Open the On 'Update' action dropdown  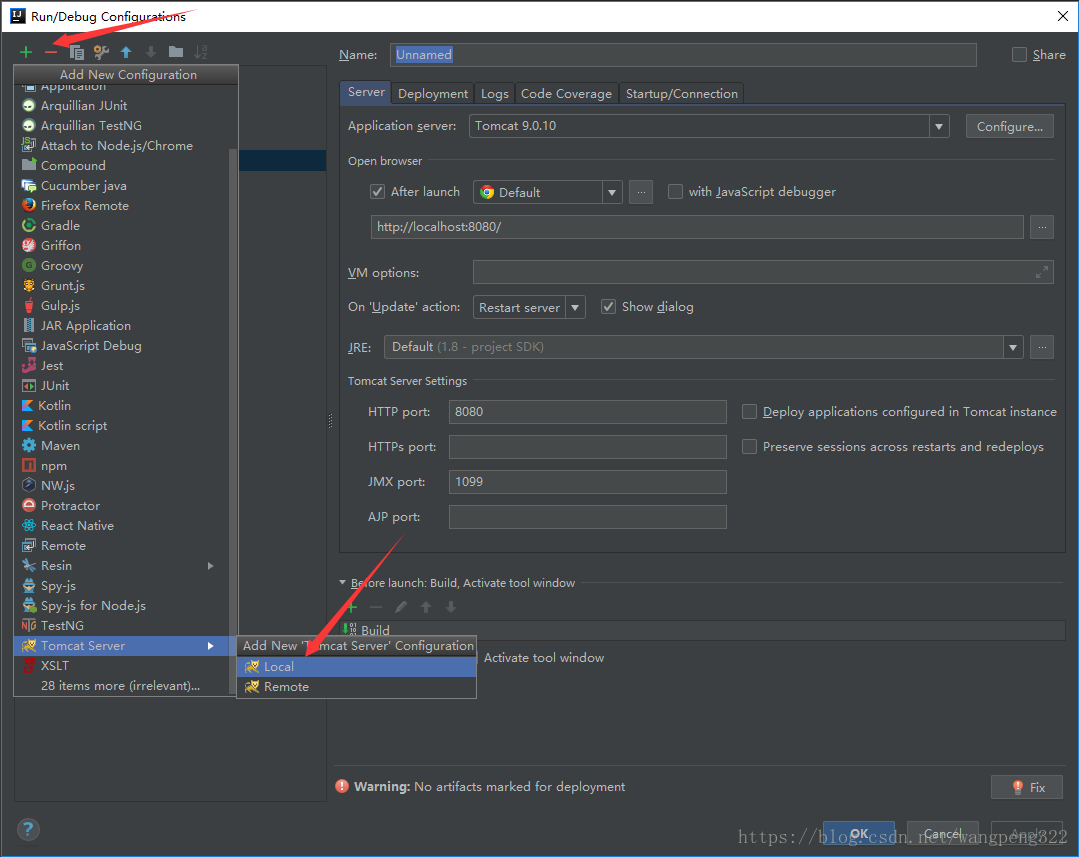pyautogui.click(x=575, y=307)
